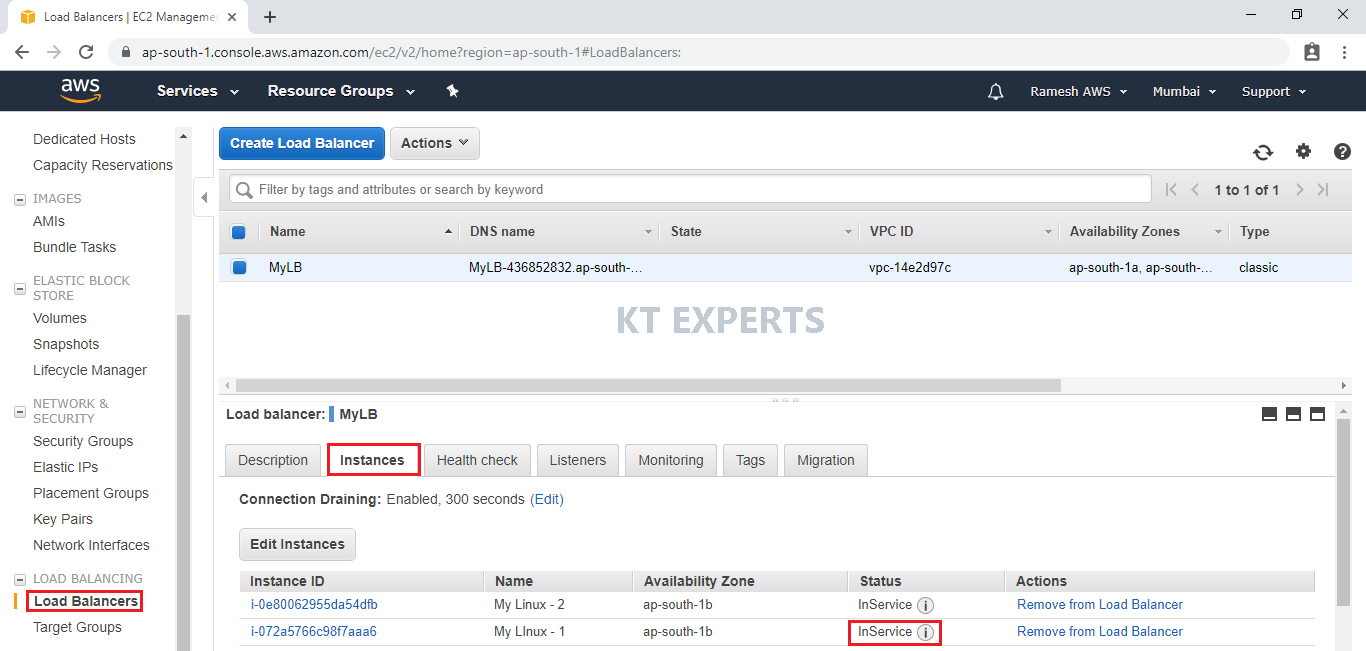Open the browser extension icon in toolbar
This screenshot has width=1366, height=651.
[x=1312, y=52]
